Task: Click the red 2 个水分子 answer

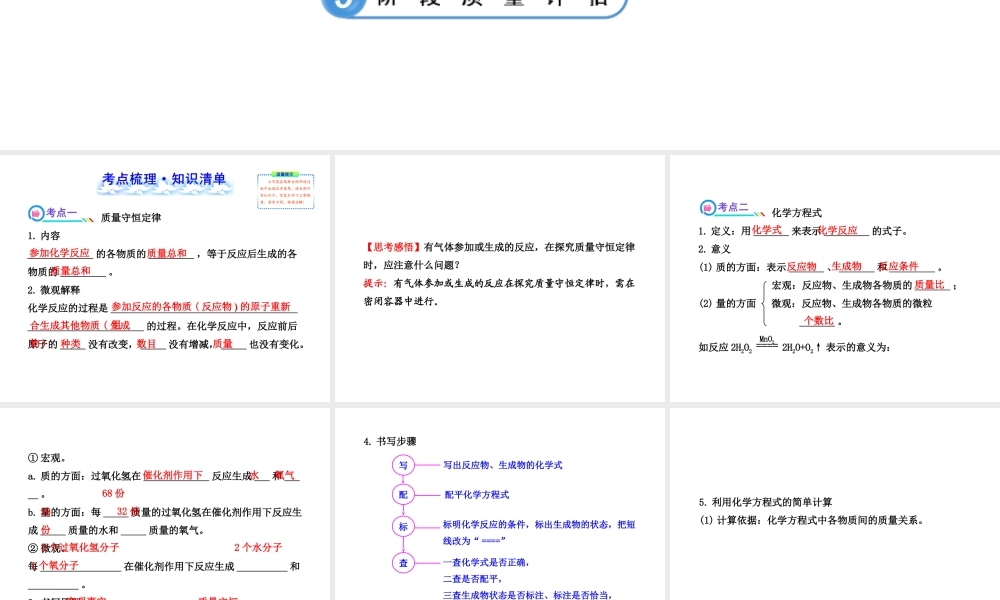Action: tap(258, 547)
